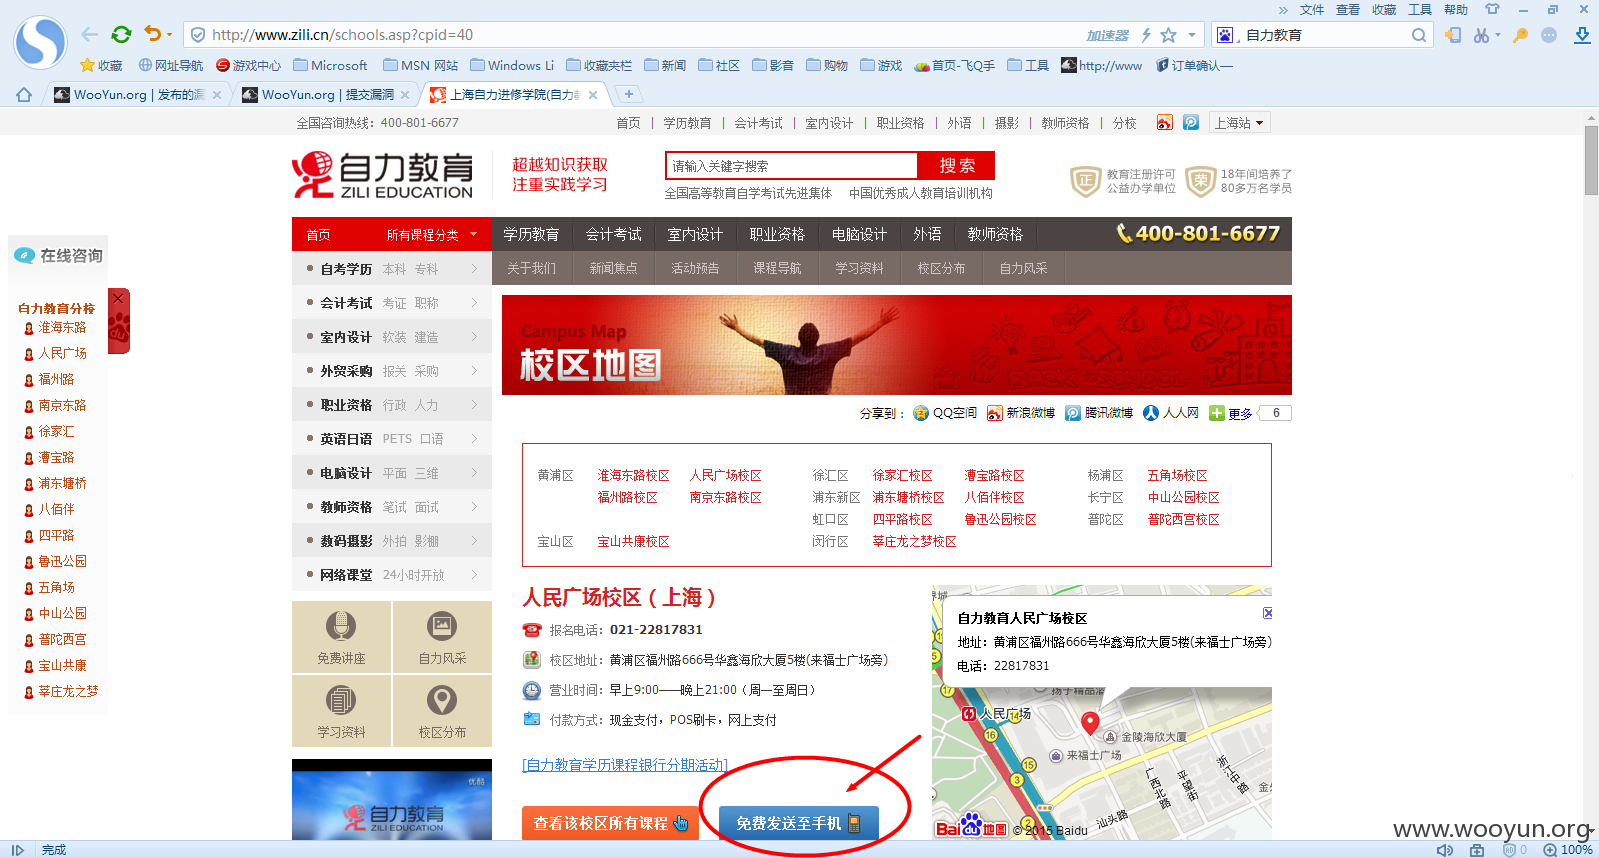
Task: Close the floating paw widget
Action: coord(118,298)
